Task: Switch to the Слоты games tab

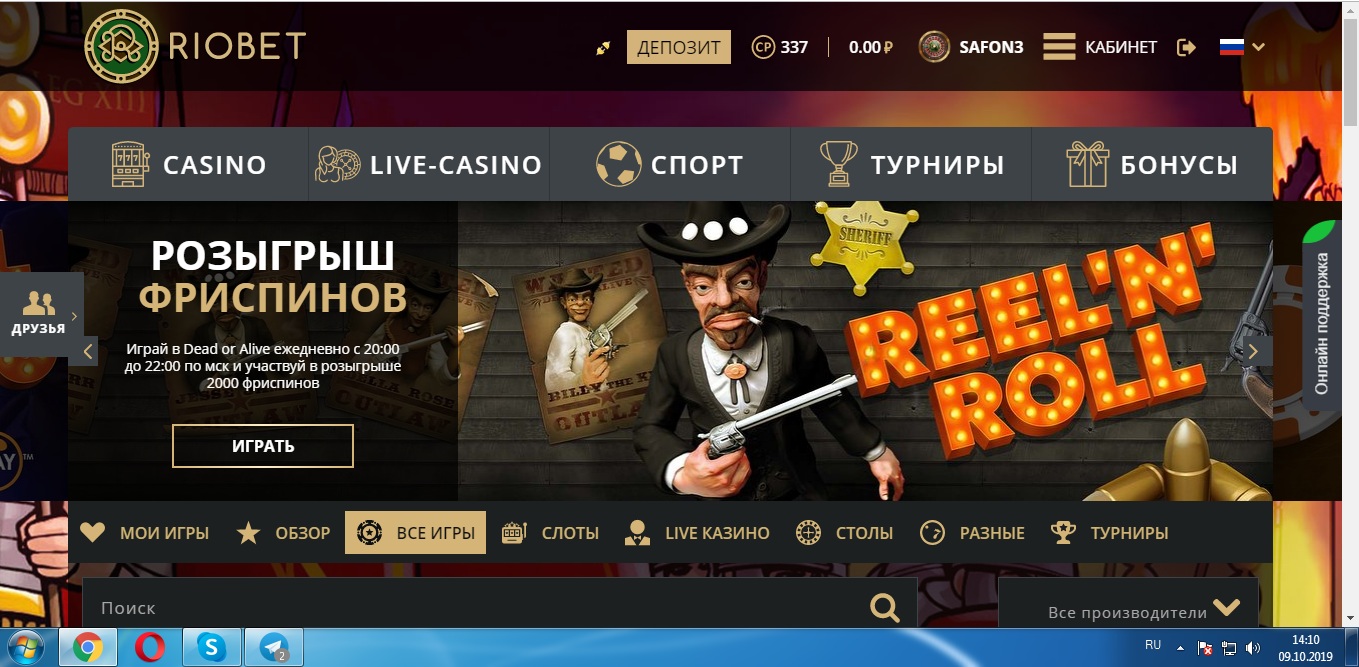Action: (550, 533)
